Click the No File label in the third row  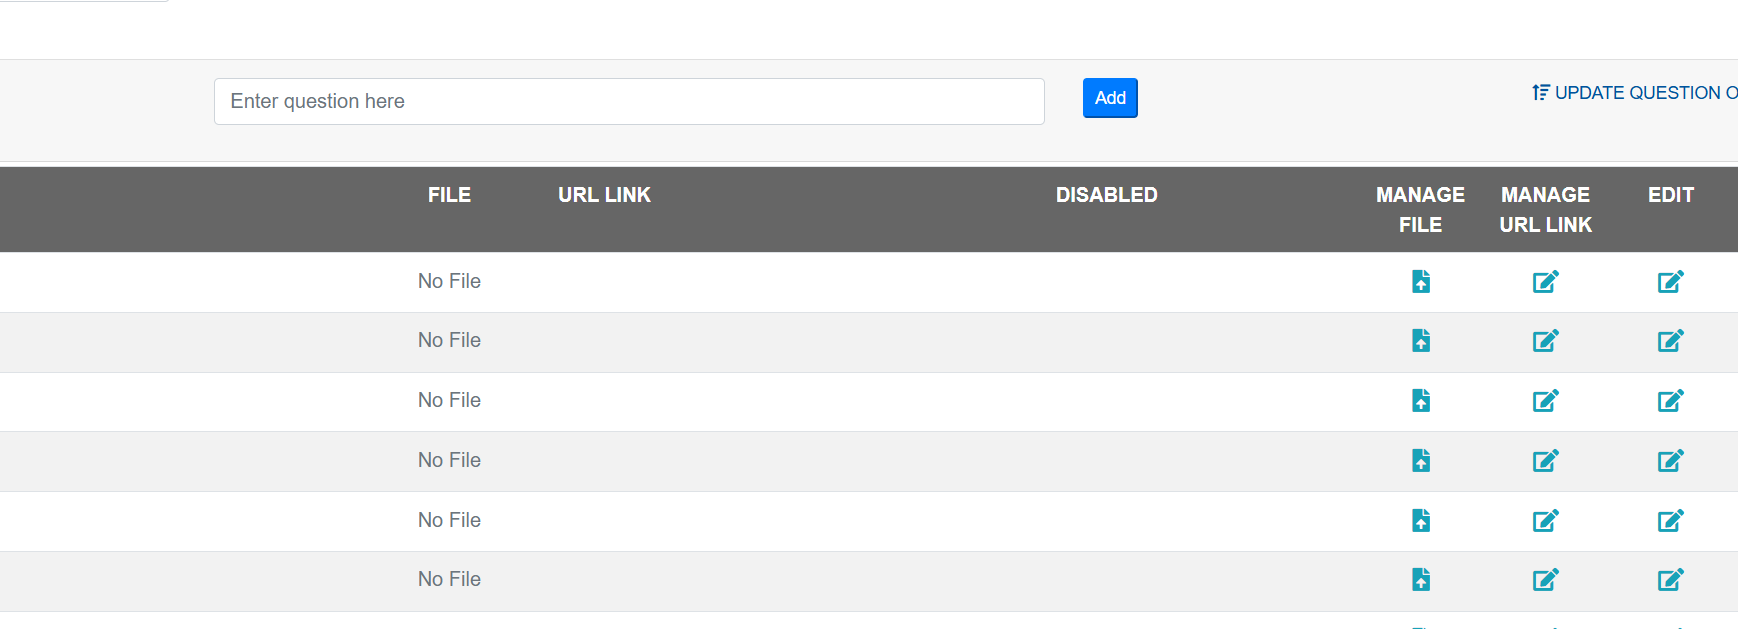click(449, 400)
